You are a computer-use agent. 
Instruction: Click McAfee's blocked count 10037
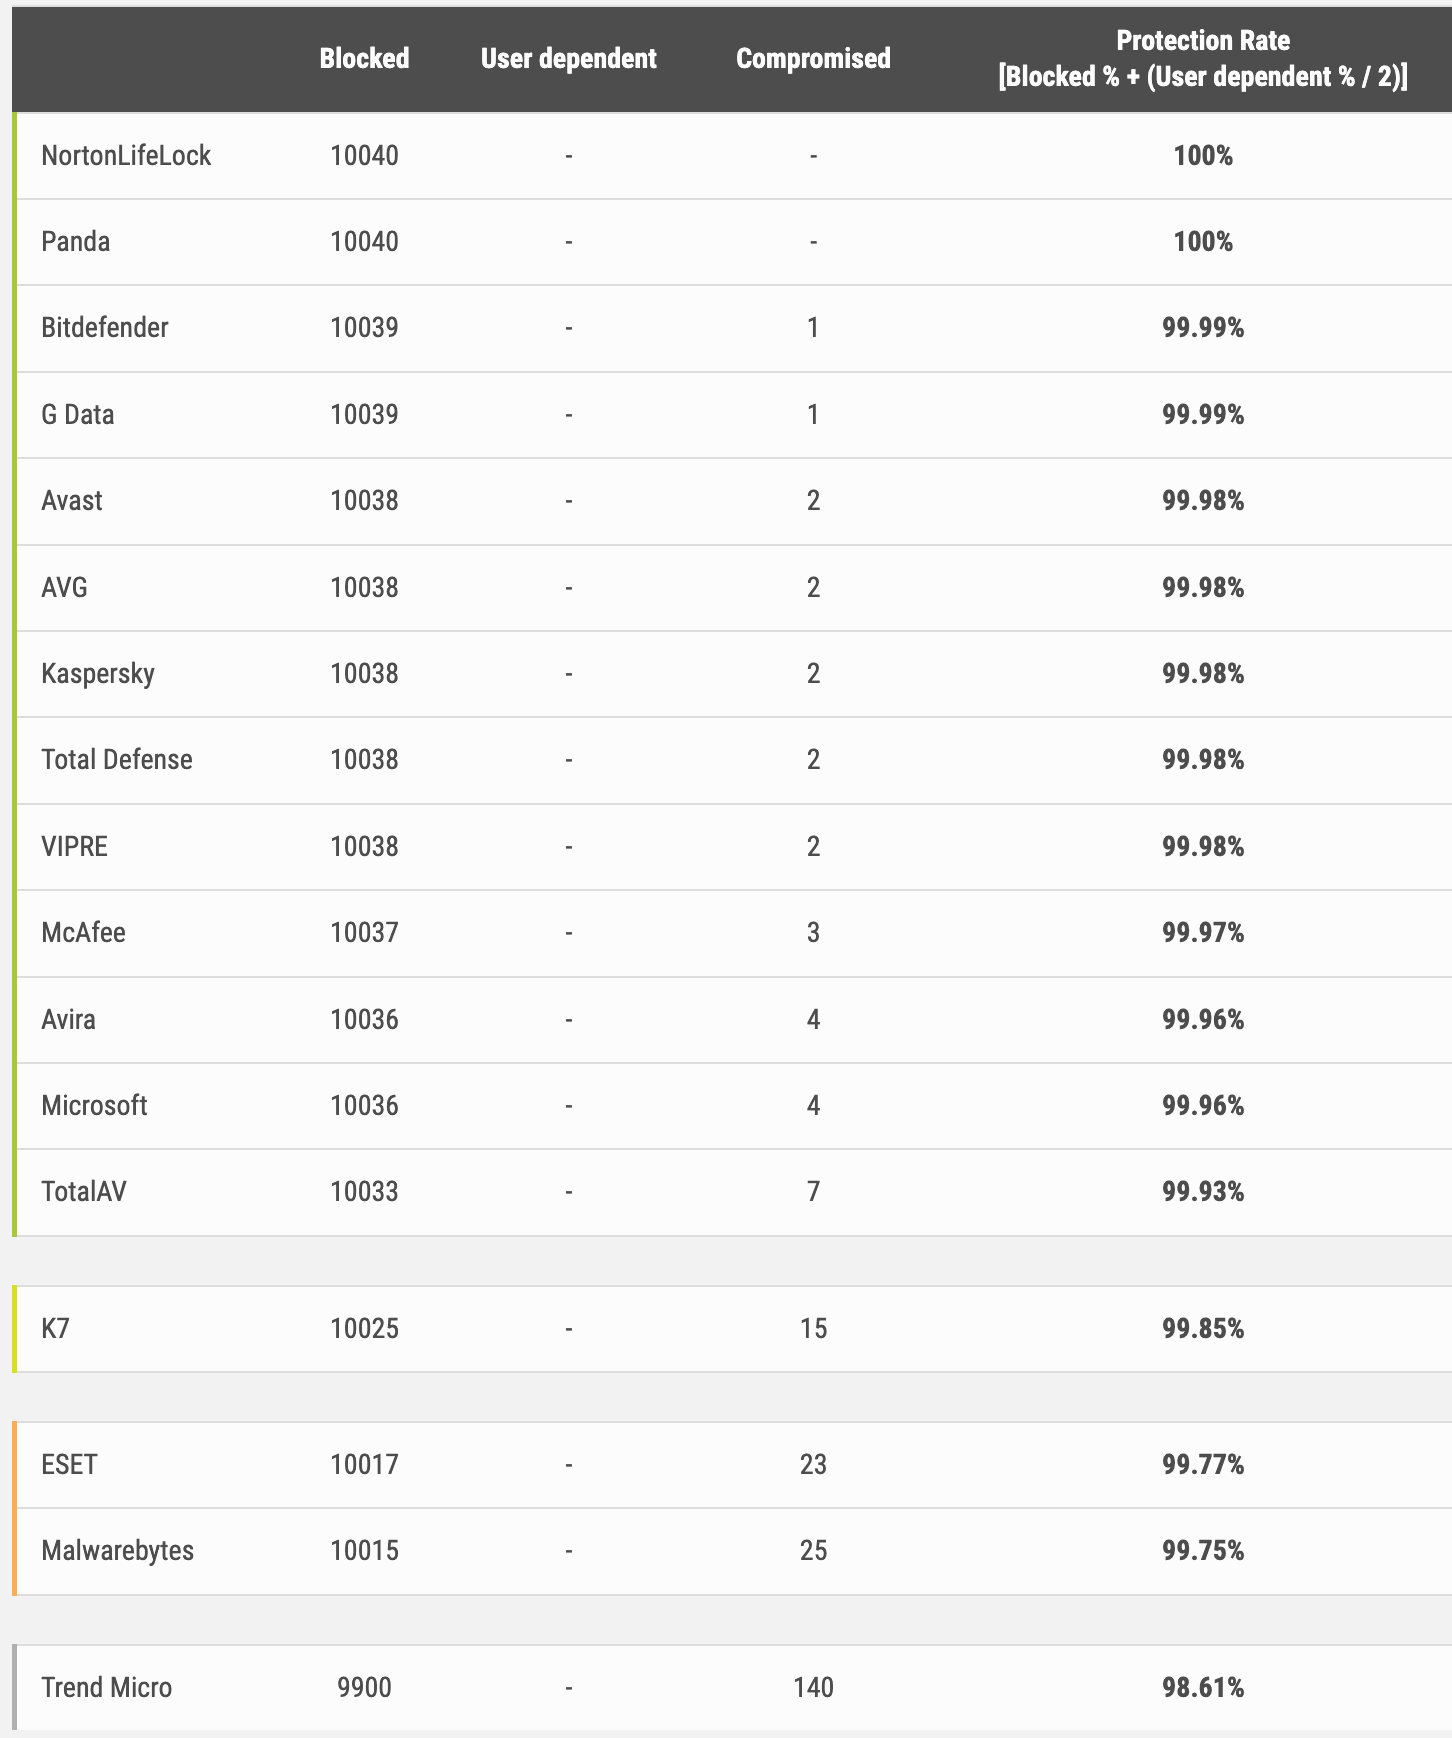click(x=364, y=933)
